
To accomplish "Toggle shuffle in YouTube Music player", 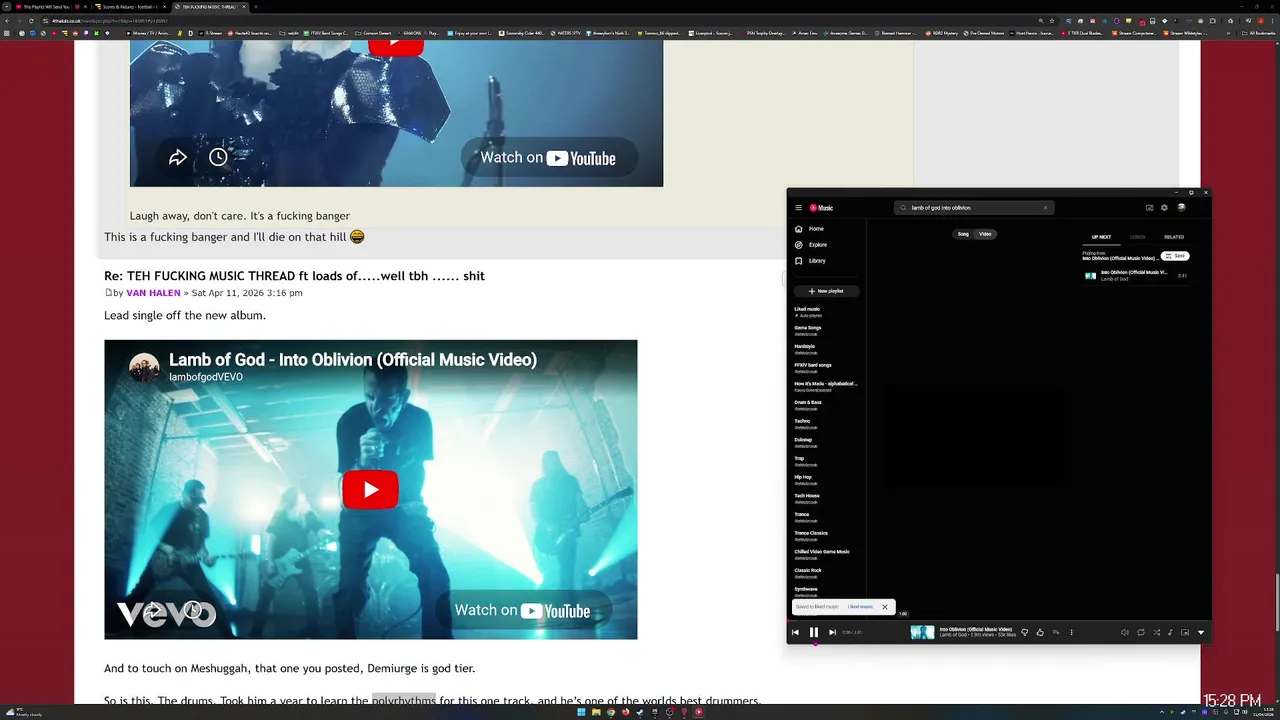I will pos(1157,632).
